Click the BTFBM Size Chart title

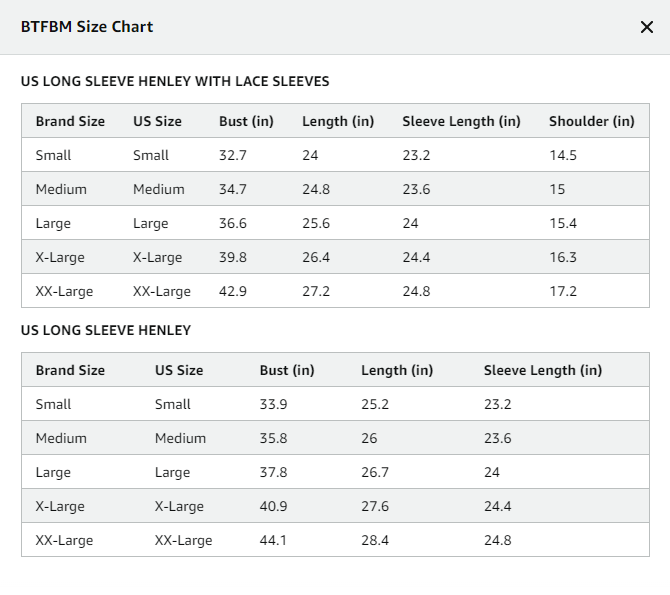point(87,27)
